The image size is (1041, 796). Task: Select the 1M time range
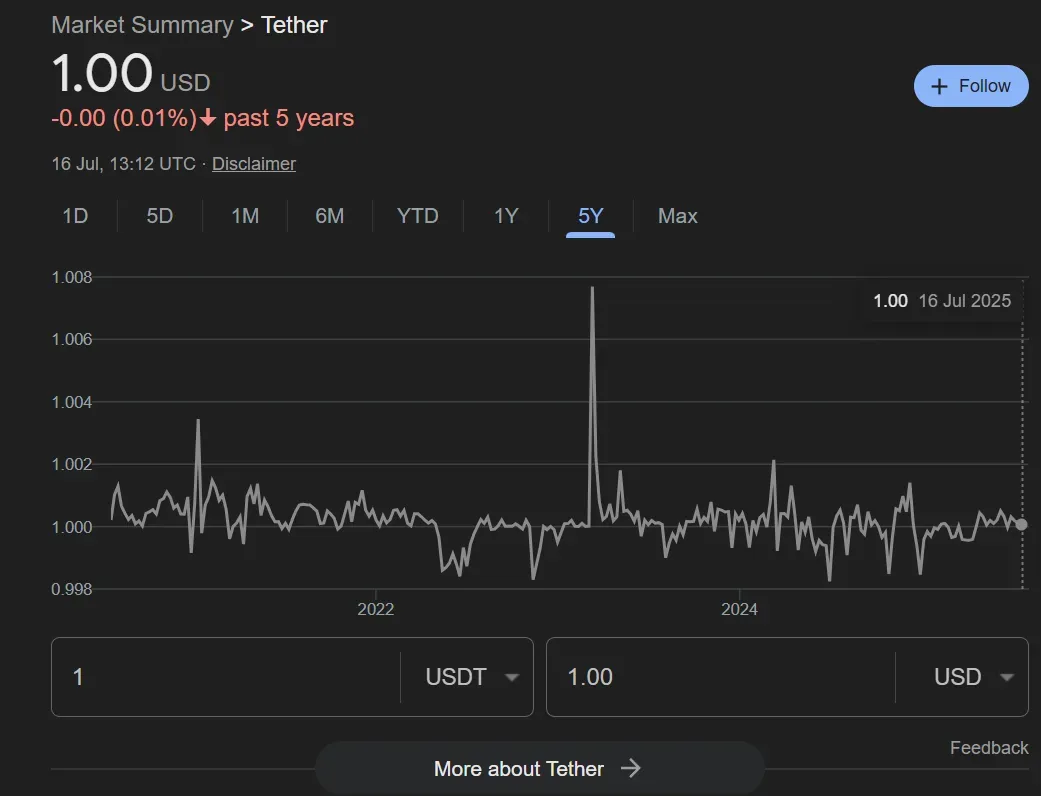[x=243, y=216]
